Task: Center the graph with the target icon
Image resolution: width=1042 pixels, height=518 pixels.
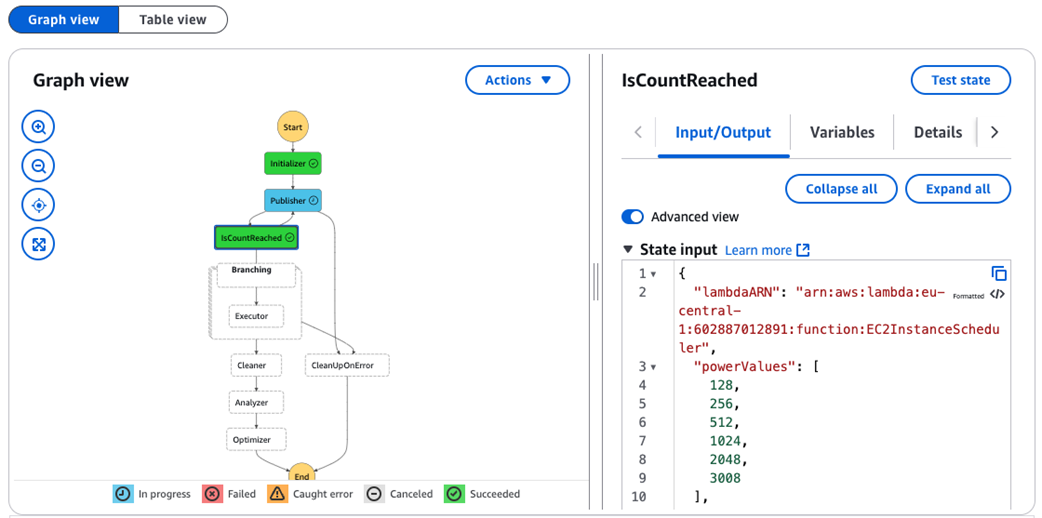Action: (38, 205)
